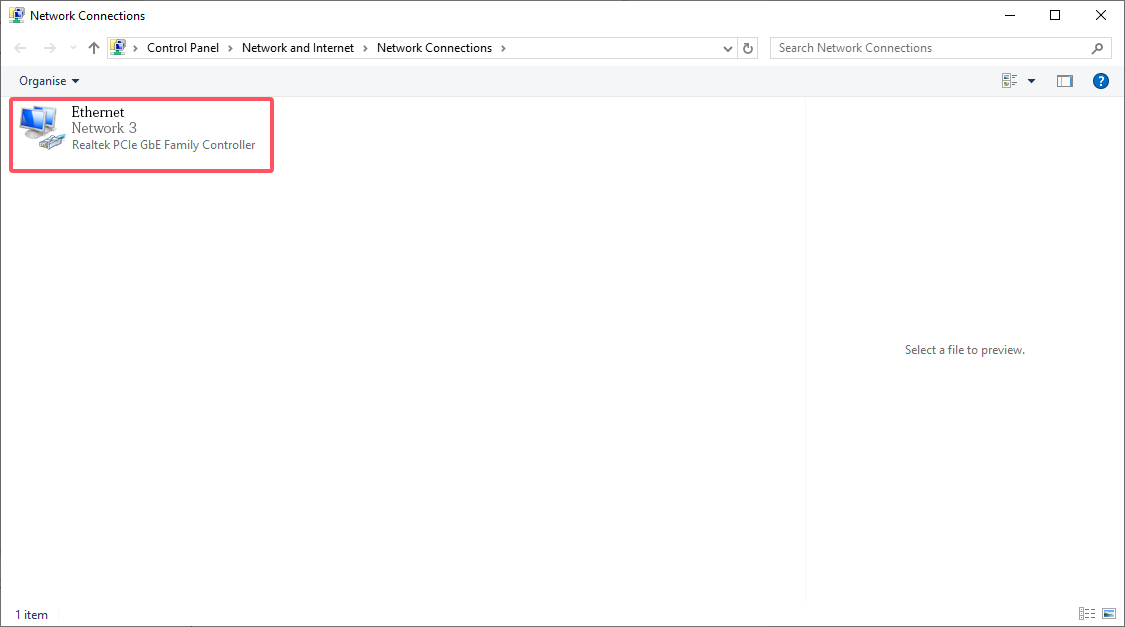The width and height of the screenshot is (1125, 627).
Task: Click the magnifier in the search box
Action: coord(1097,48)
